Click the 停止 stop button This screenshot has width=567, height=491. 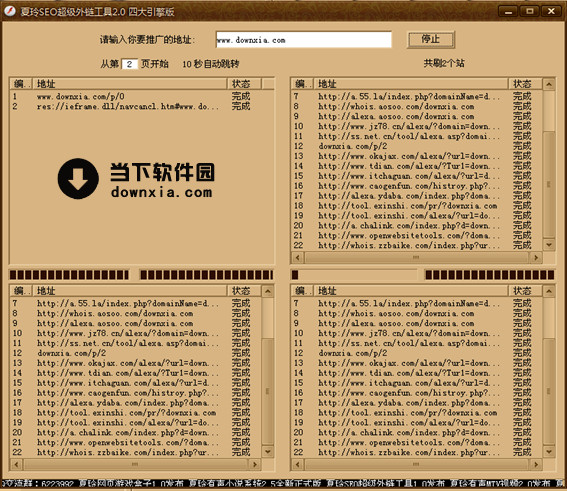[431, 39]
